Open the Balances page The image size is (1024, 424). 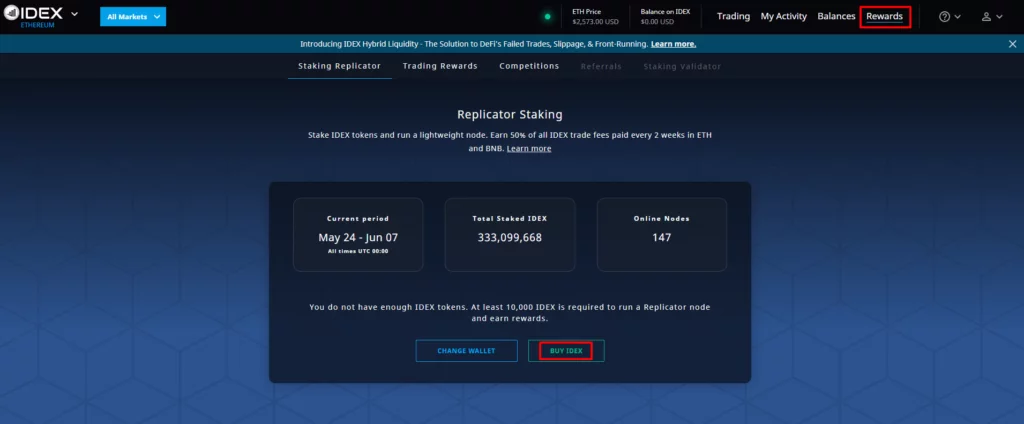(x=836, y=17)
